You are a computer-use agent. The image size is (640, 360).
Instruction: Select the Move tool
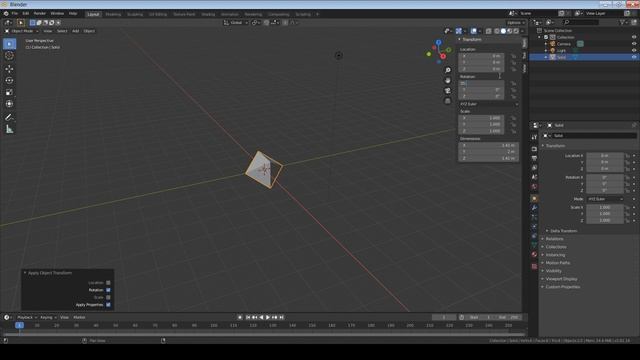pyautogui.click(x=9, y=69)
